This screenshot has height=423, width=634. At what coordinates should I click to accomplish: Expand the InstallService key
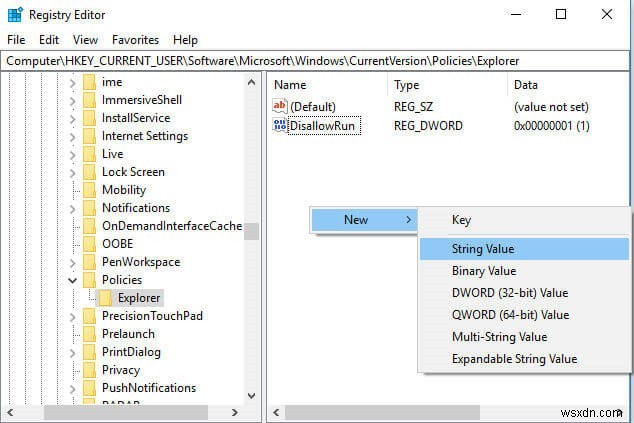pos(72,119)
